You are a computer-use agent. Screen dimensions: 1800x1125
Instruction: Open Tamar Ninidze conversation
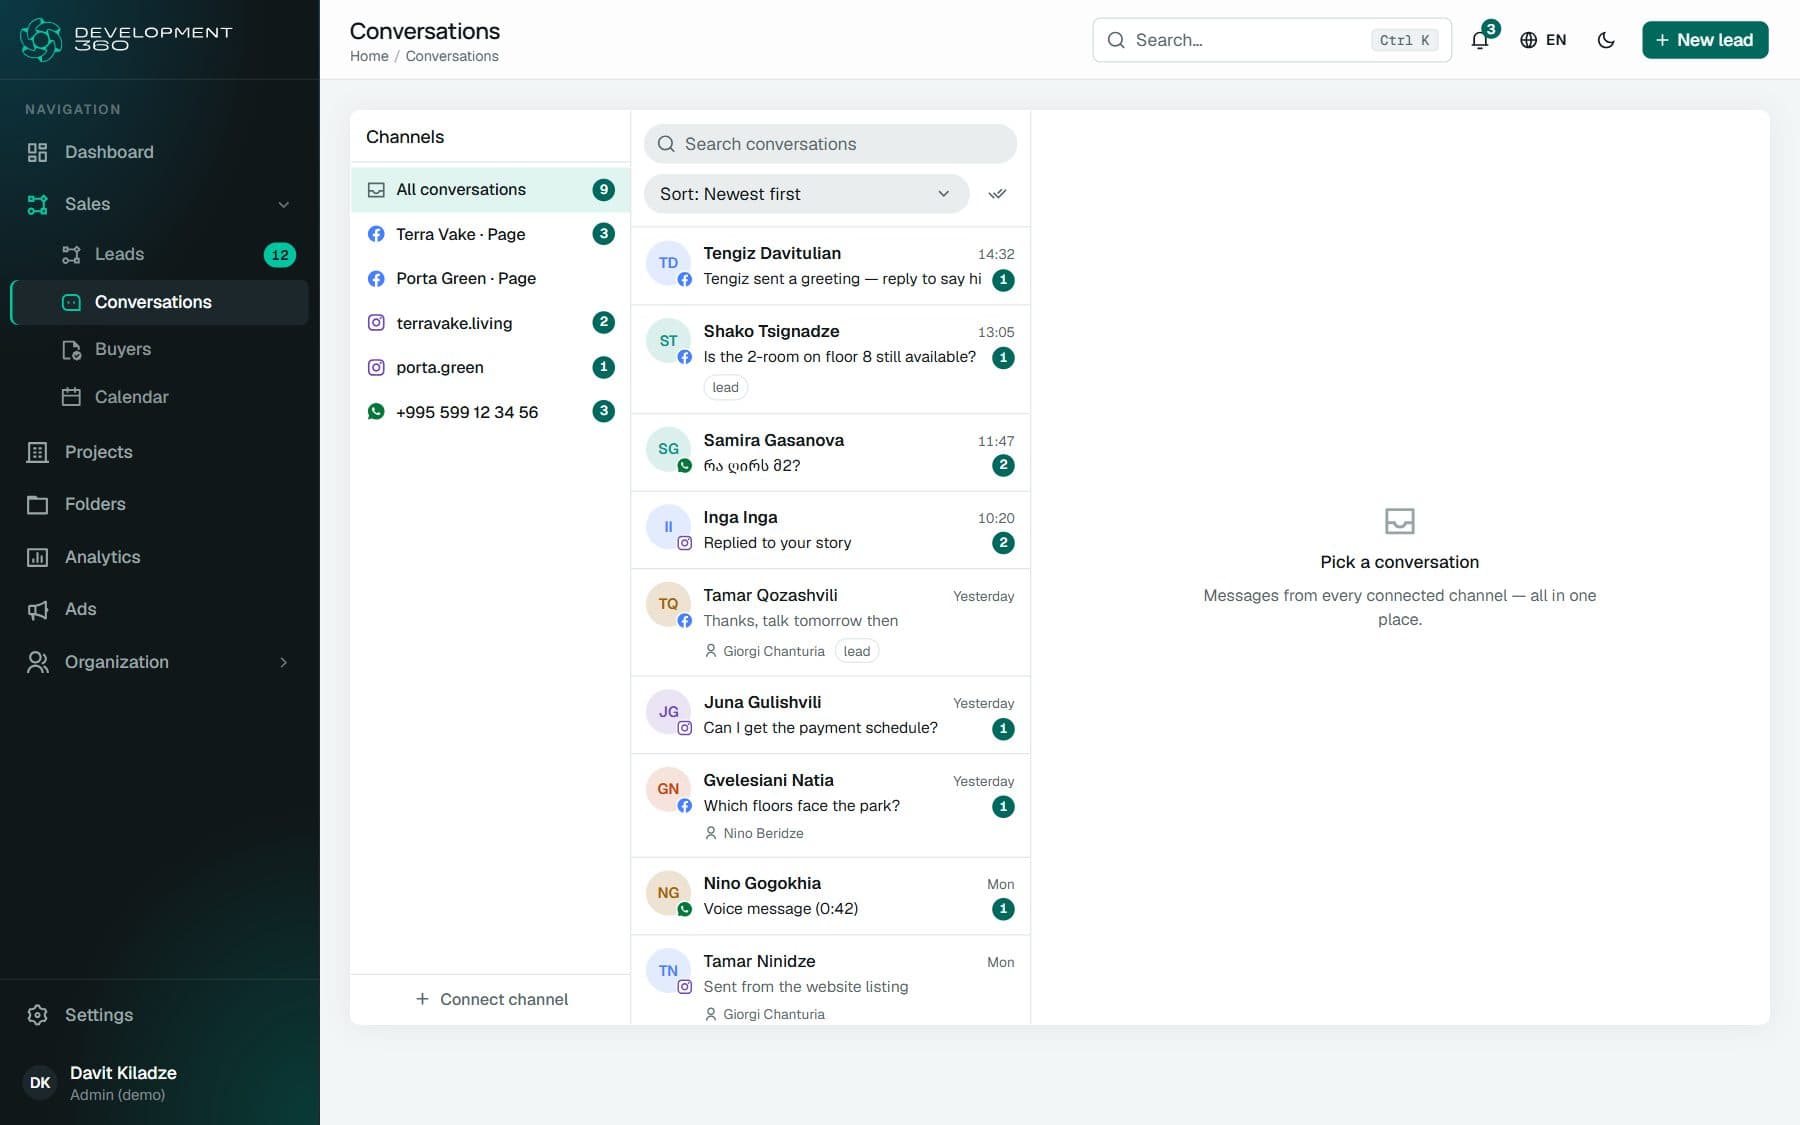(830, 980)
